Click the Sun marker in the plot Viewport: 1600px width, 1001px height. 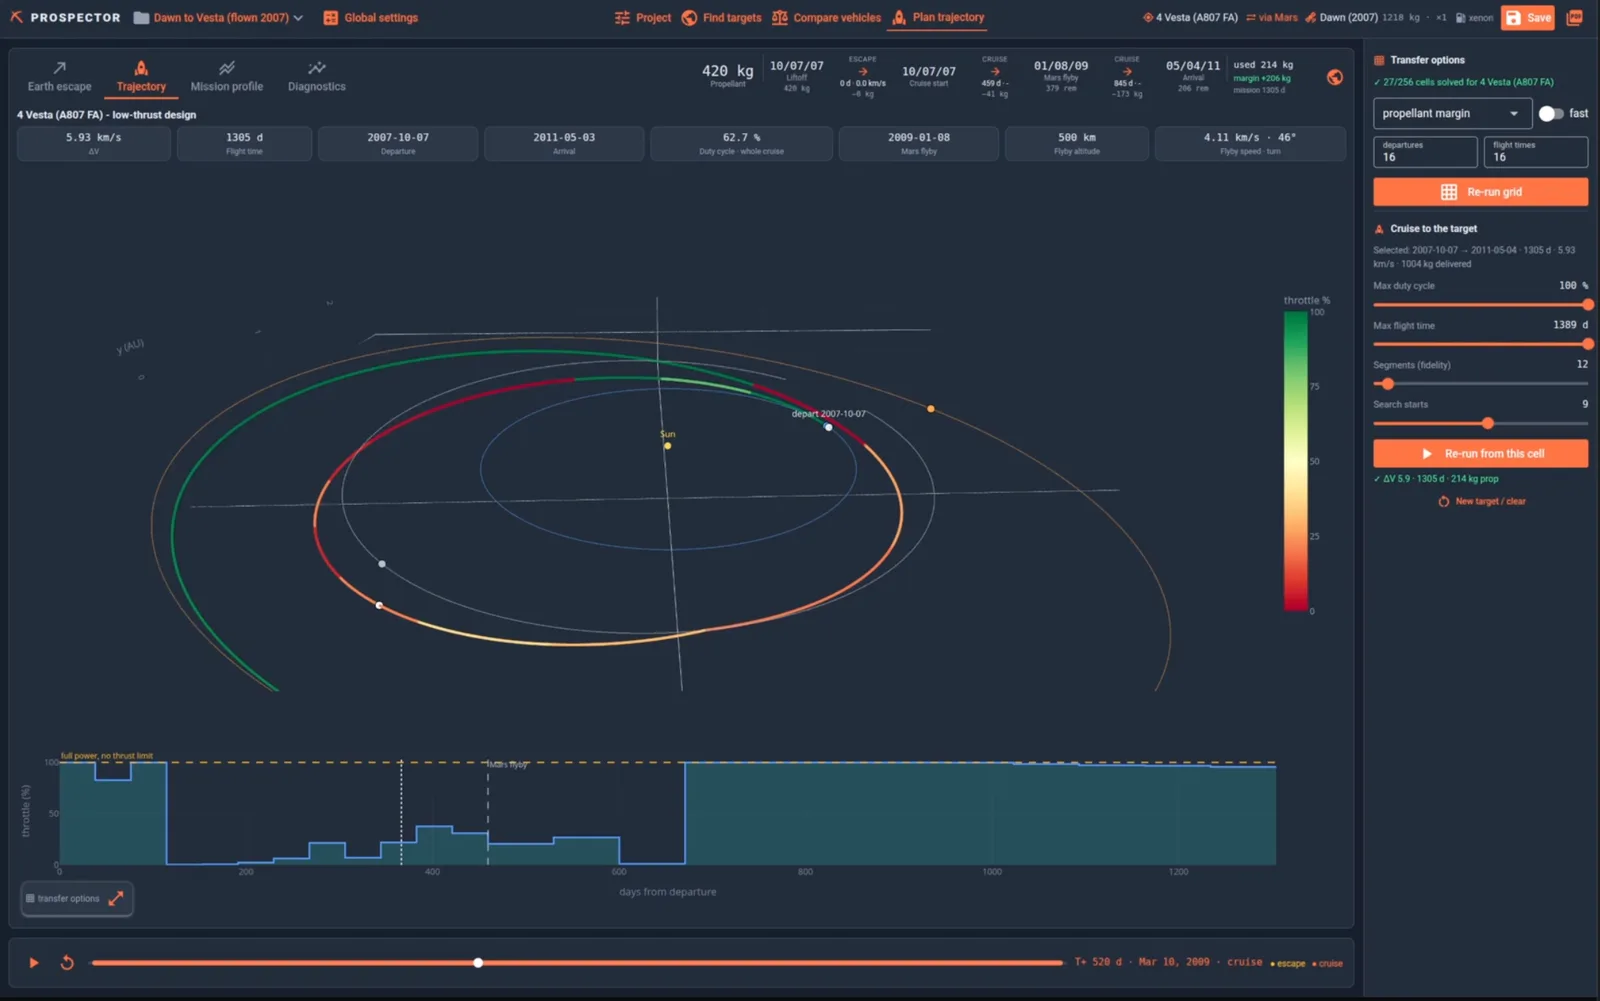pyautogui.click(x=668, y=445)
